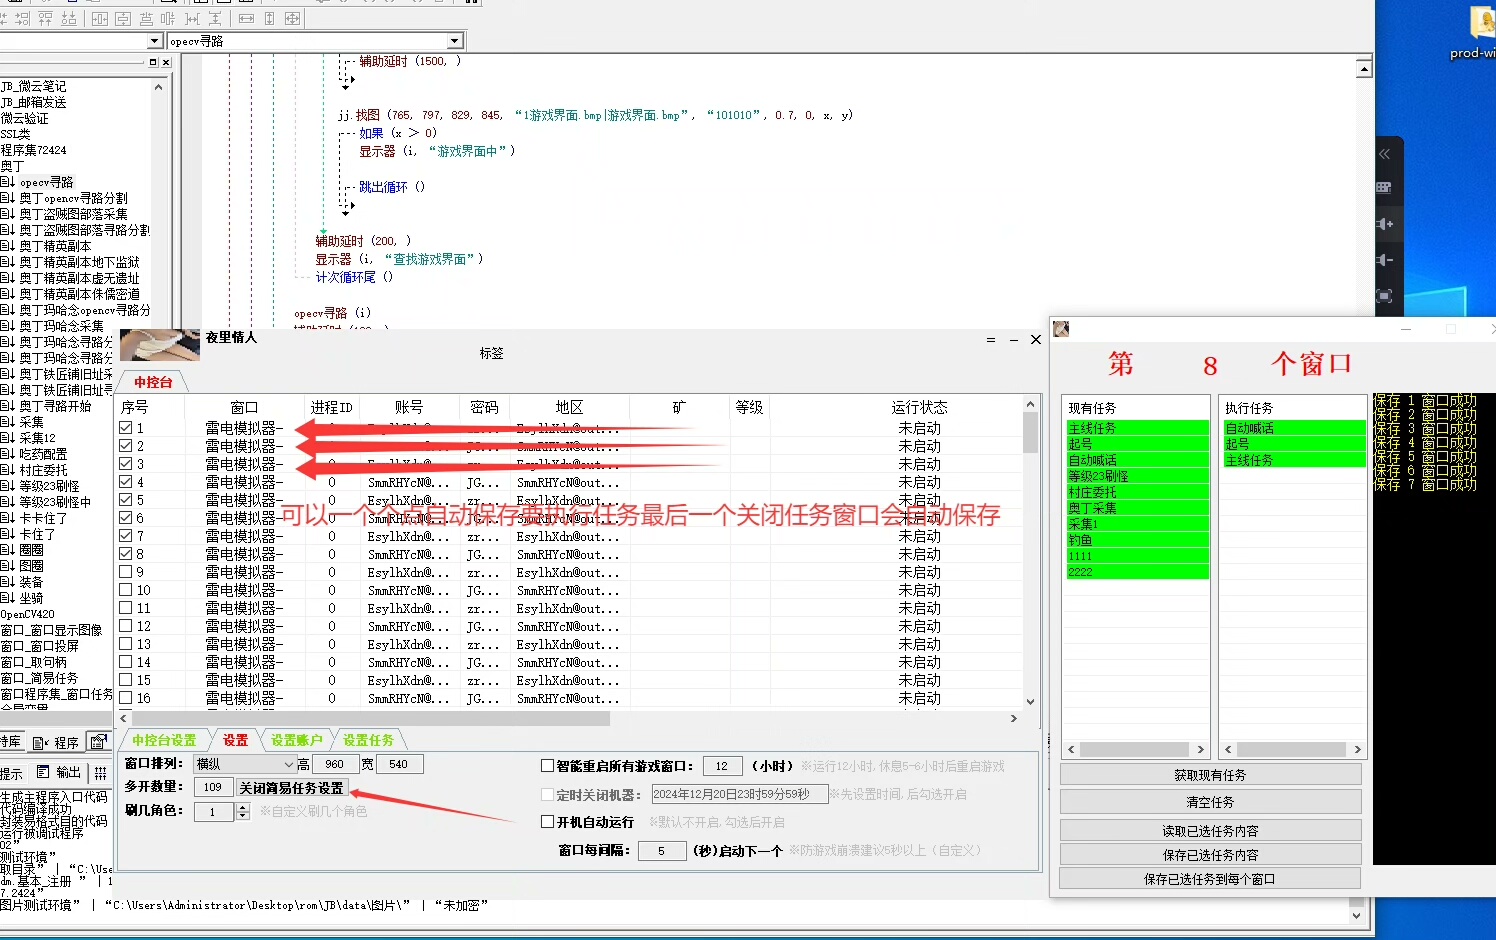Image resolution: width=1496 pixels, height=940 pixels.
Task: Click the table's horizontal scrollbar thumb
Action: pyautogui.click(x=370, y=719)
